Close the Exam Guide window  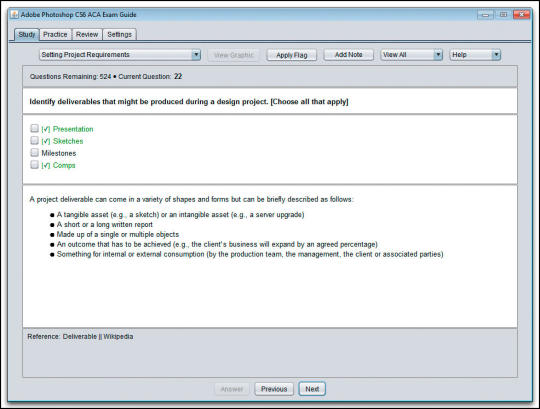point(521,15)
